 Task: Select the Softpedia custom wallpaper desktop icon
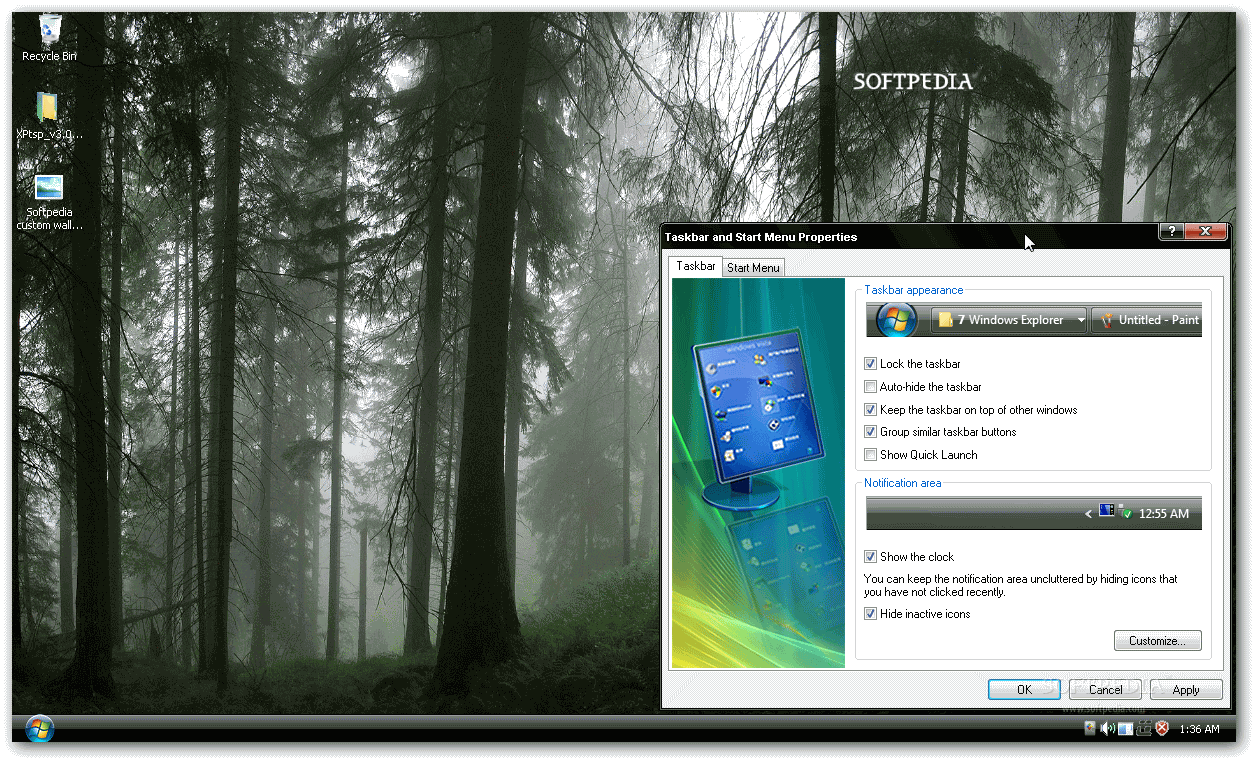pos(49,202)
